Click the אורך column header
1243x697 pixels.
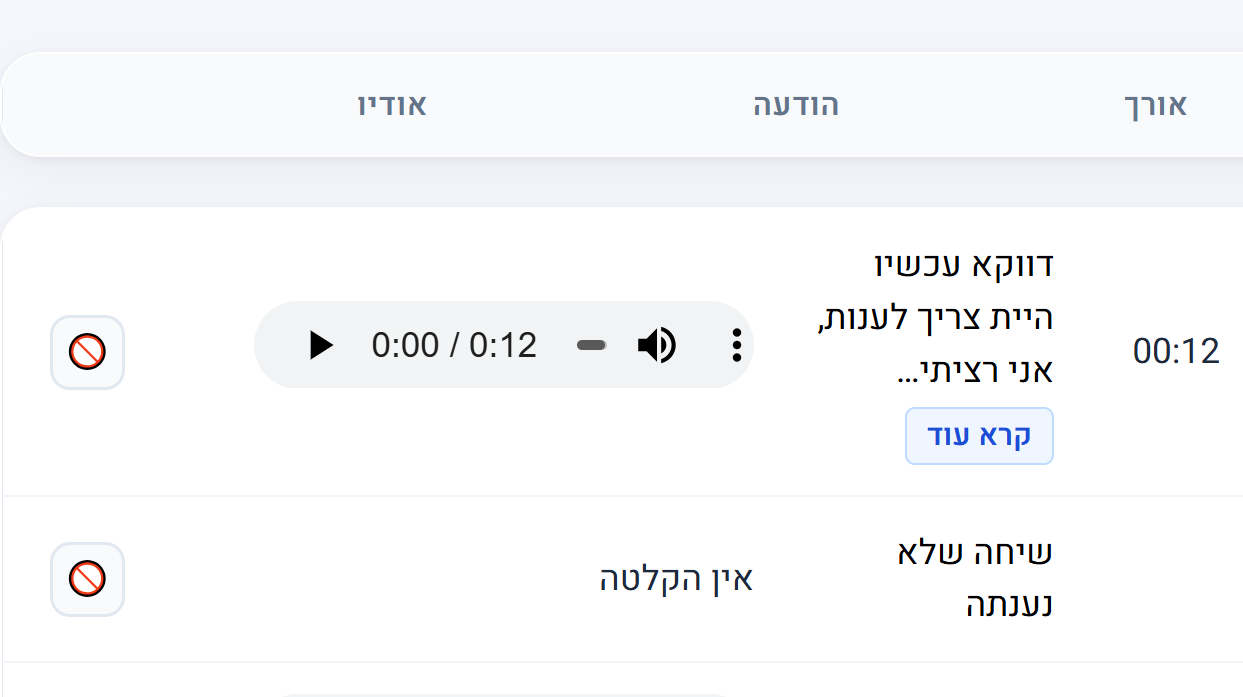tap(1155, 105)
